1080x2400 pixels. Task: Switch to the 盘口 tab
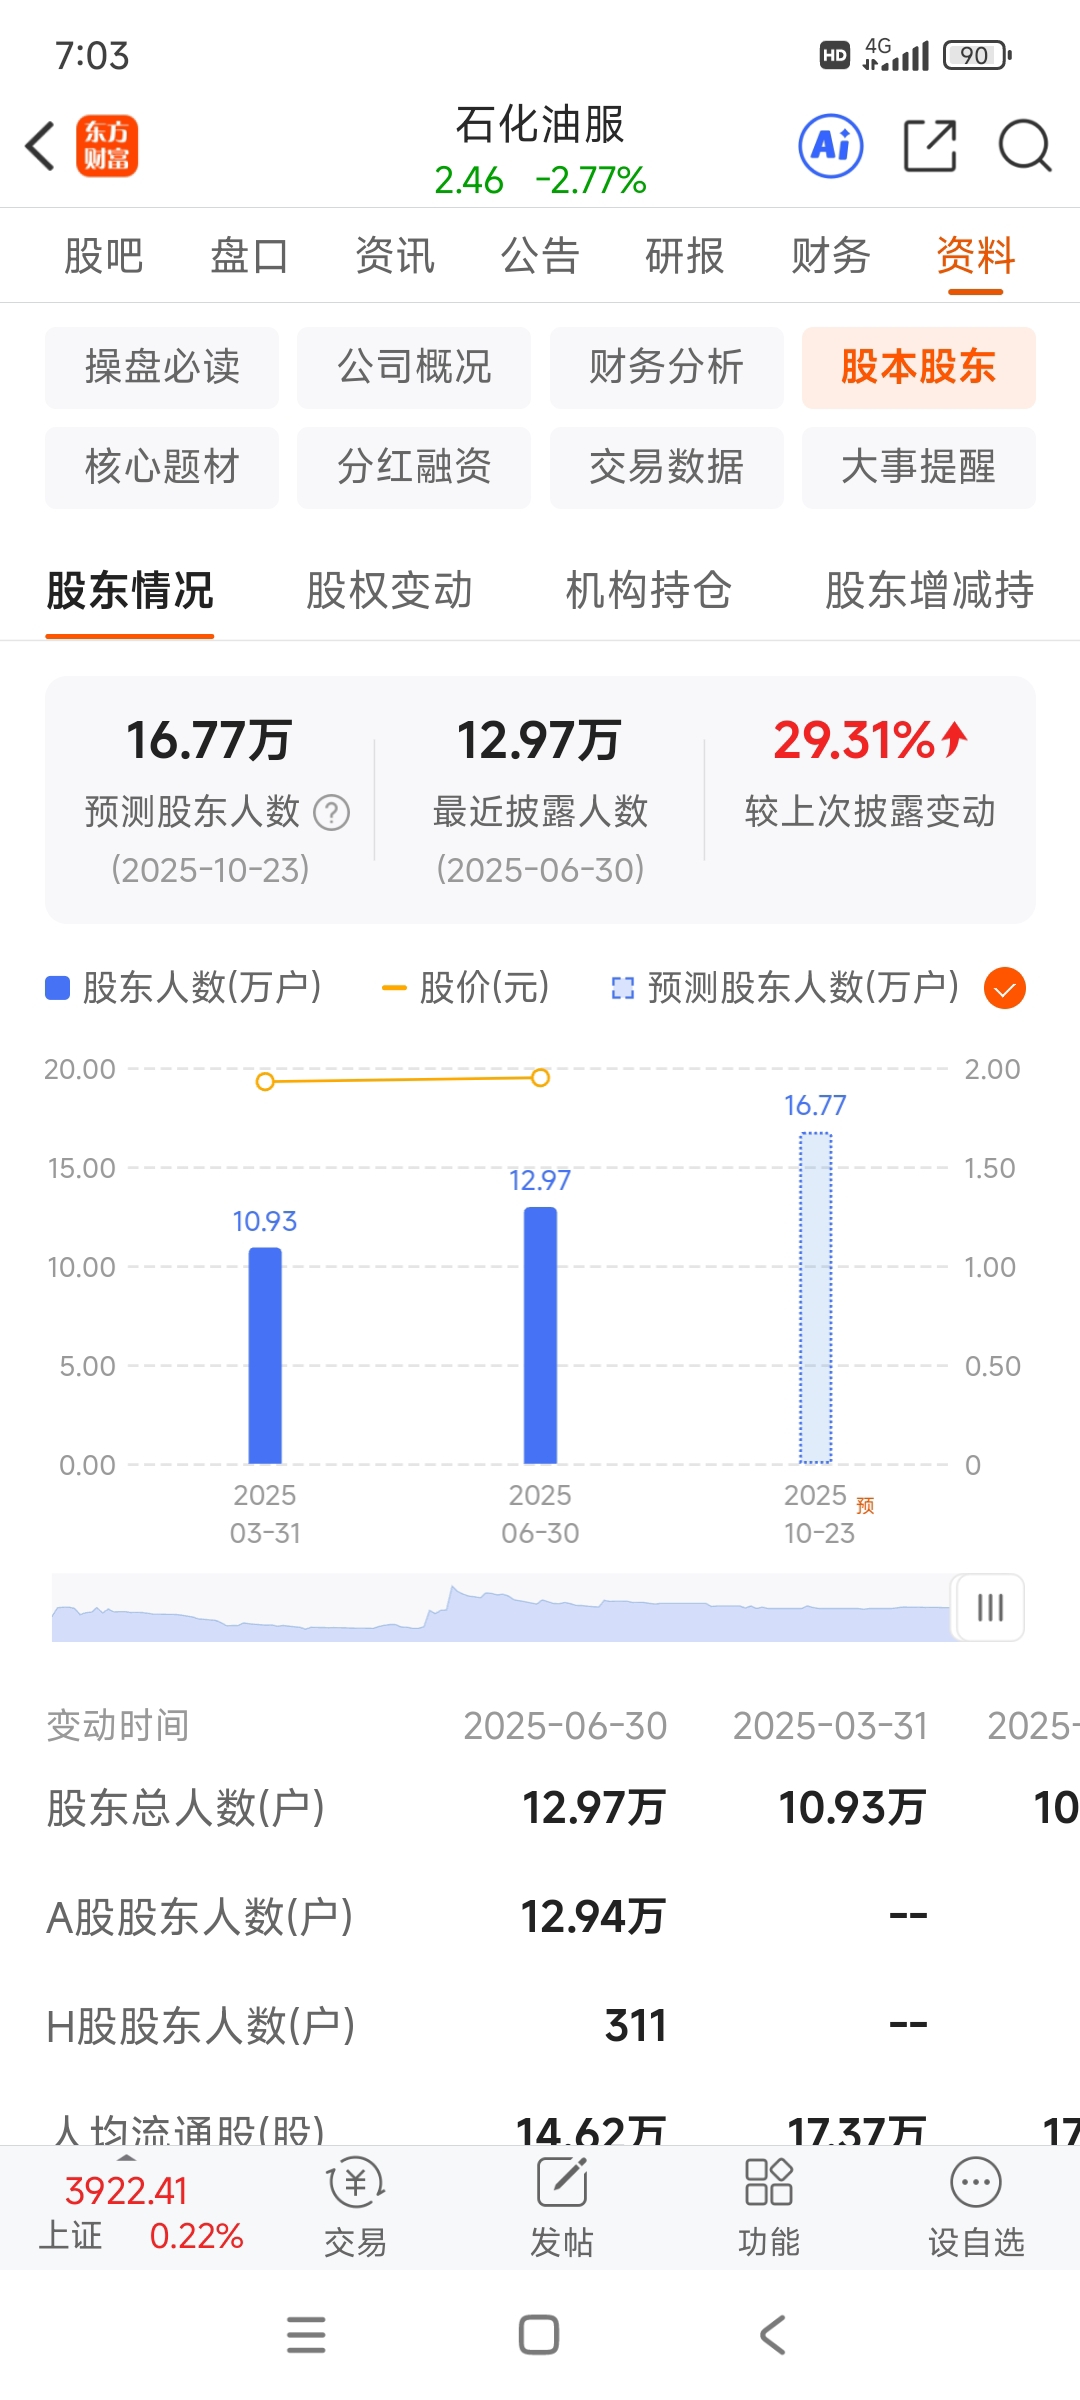tap(249, 256)
